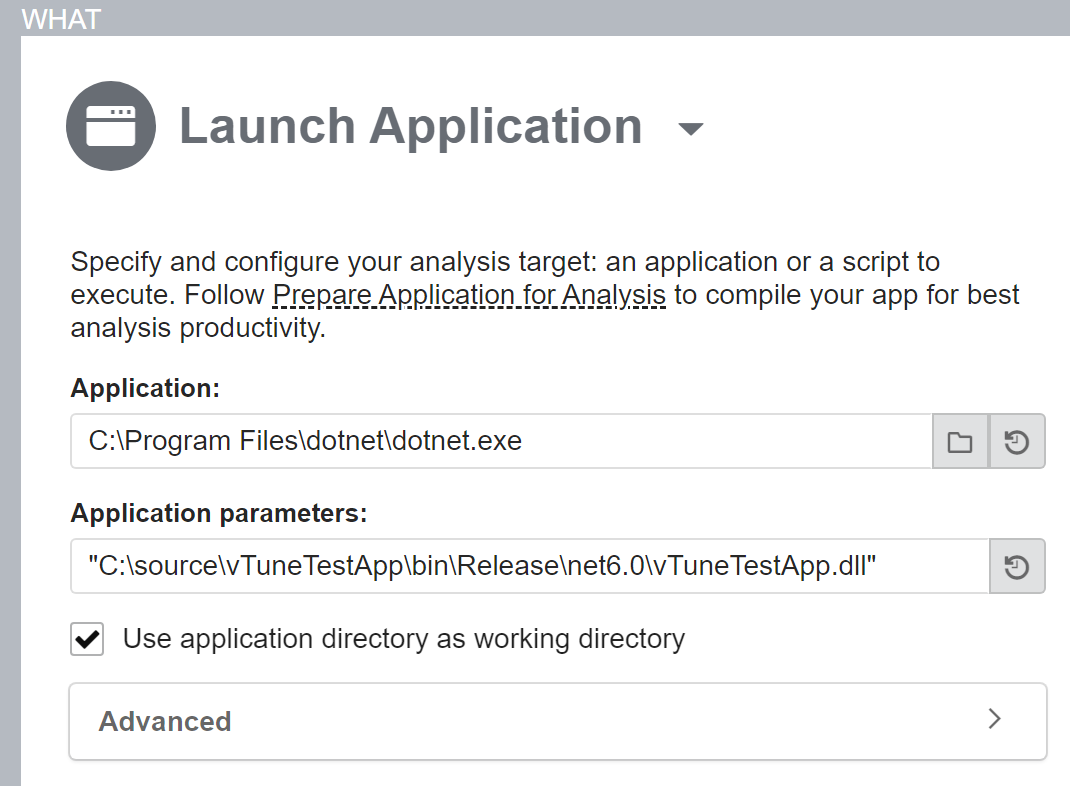Expand the Advanced section
Image resolution: width=1070 pixels, height=786 pixels.
(556, 721)
